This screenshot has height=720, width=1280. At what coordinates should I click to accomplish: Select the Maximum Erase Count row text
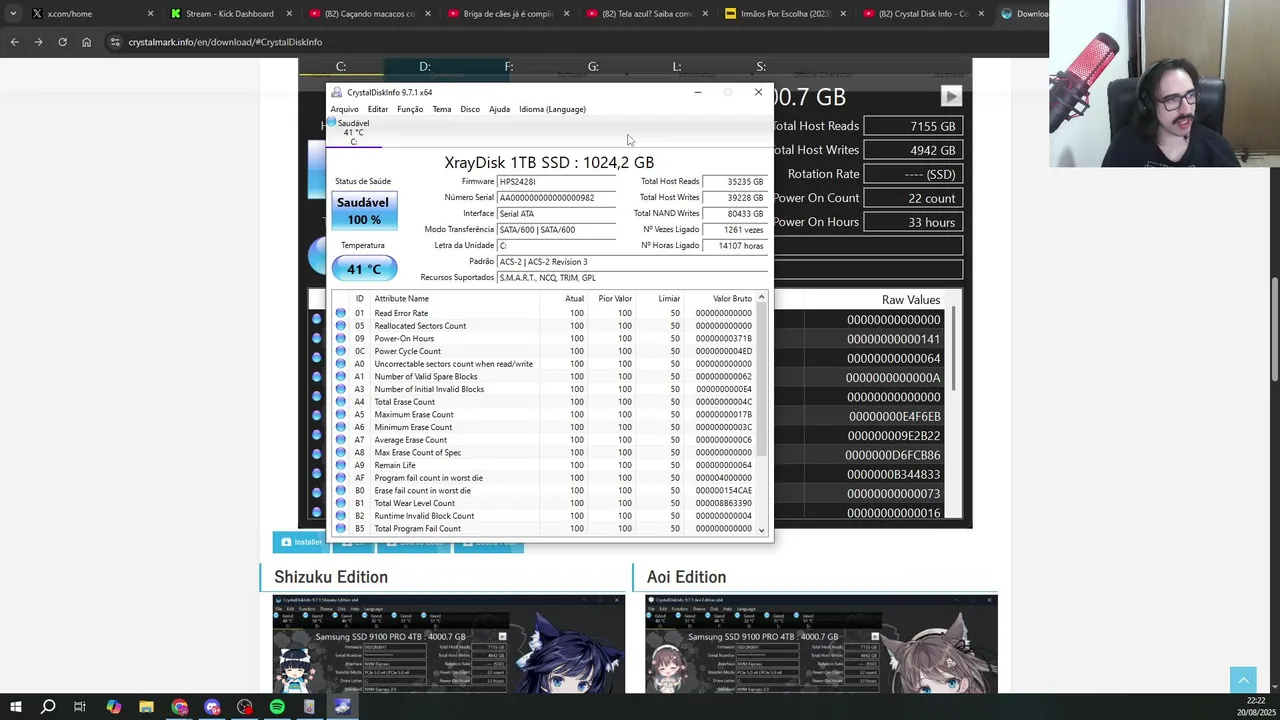pyautogui.click(x=414, y=415)
